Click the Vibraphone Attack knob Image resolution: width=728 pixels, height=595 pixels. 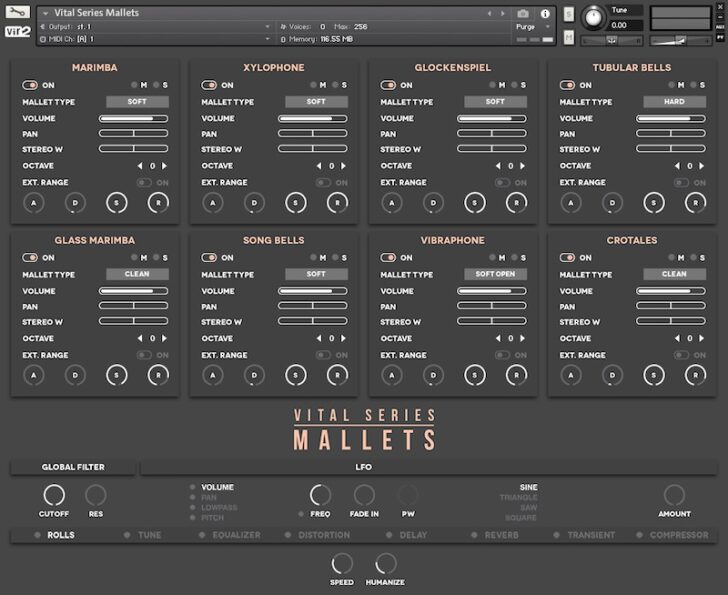tap(392, 375)
